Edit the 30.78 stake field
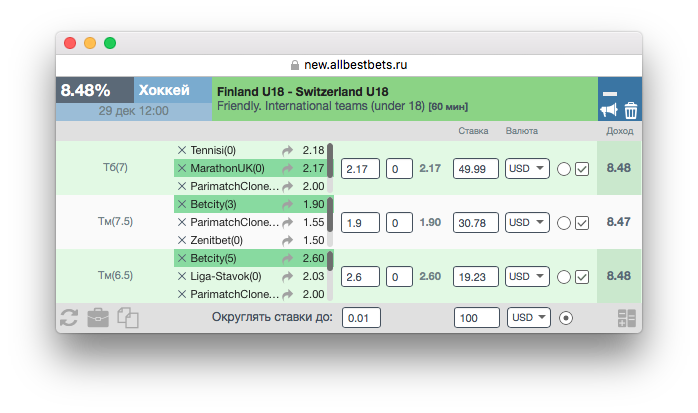 coord(476,223)
